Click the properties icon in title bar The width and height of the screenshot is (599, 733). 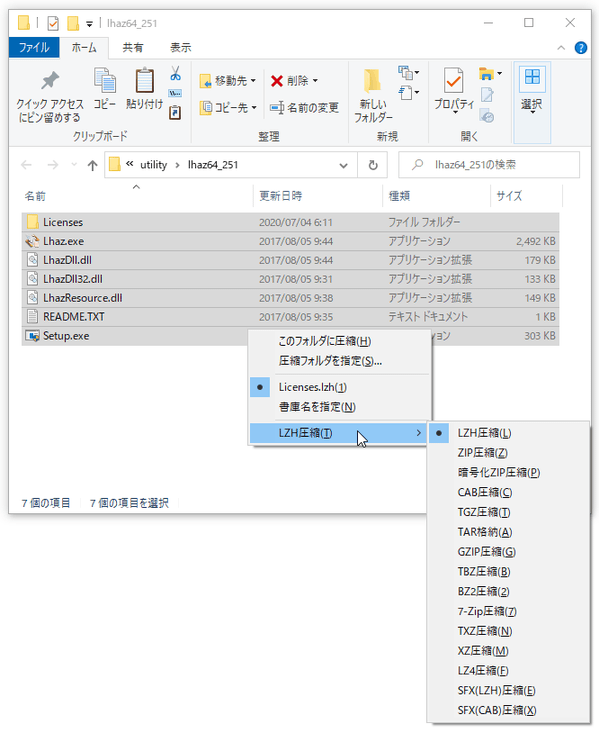(x=53, y=23)
